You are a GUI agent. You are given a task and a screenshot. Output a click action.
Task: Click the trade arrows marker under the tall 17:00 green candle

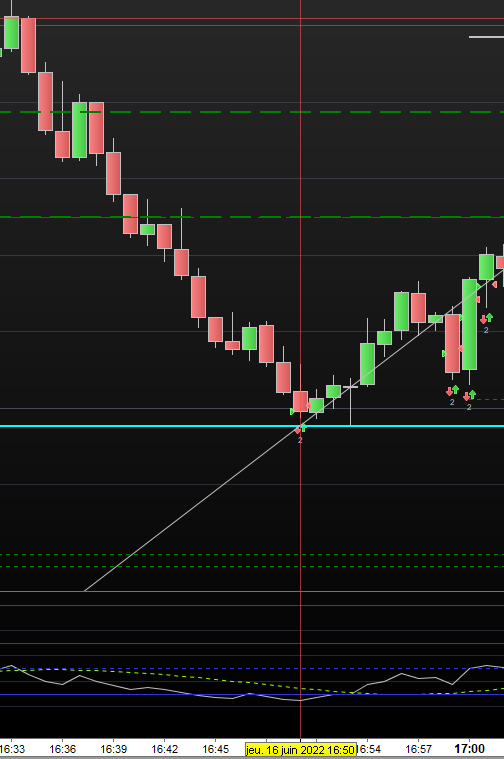(x=469, y=395)
